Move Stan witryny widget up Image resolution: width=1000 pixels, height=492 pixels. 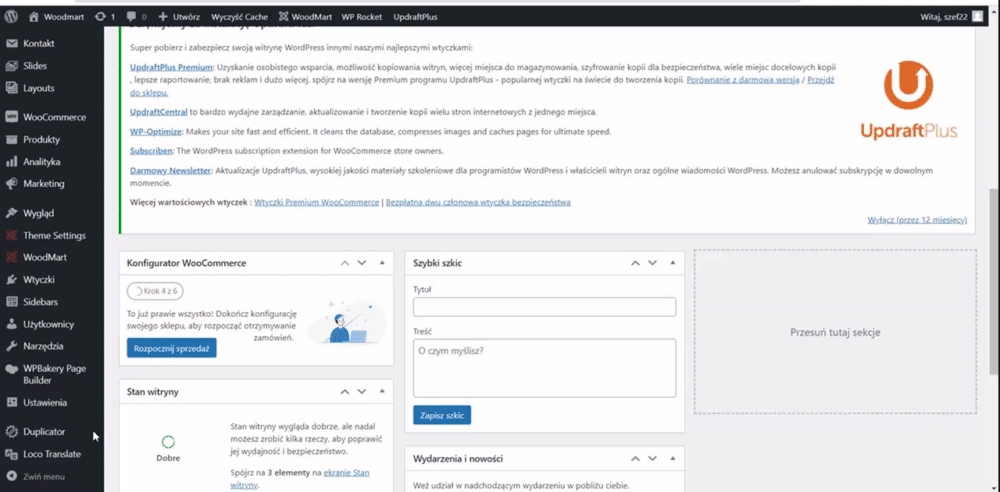click(344, 391)
